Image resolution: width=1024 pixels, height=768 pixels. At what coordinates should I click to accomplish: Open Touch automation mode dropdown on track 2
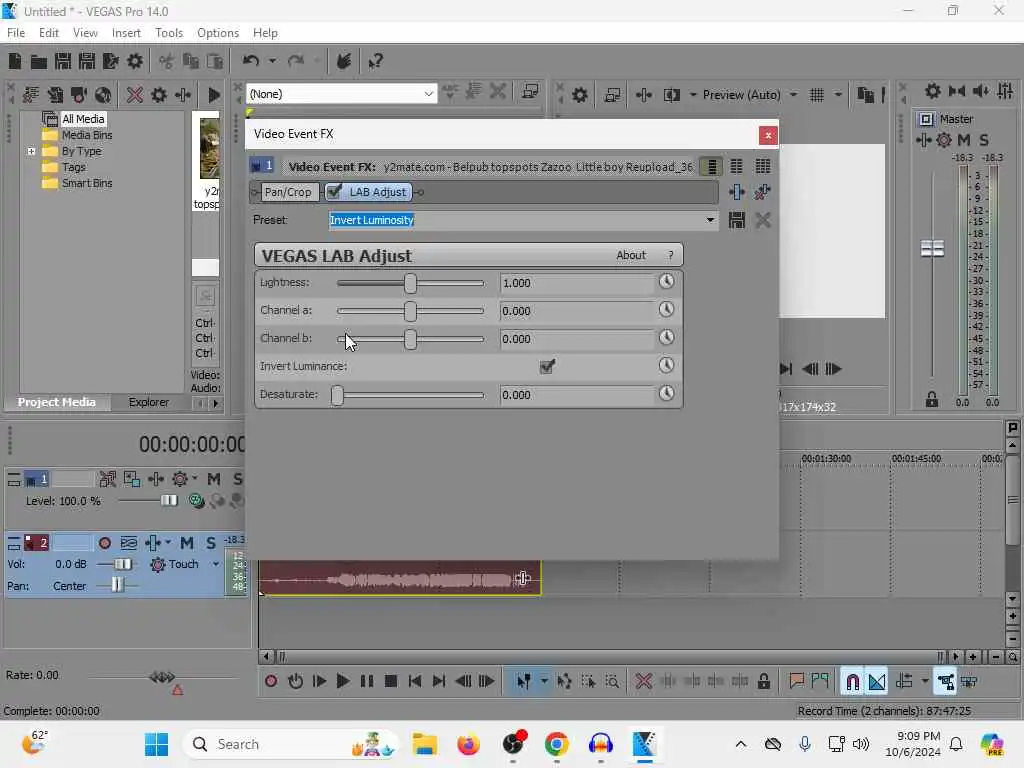(216, 564)
